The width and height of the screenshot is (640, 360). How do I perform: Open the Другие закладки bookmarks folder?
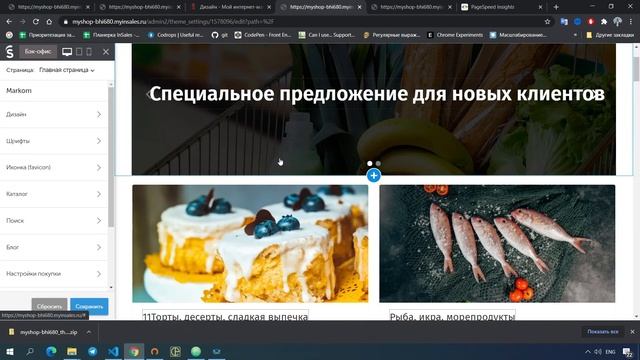(x=610, y=35)
